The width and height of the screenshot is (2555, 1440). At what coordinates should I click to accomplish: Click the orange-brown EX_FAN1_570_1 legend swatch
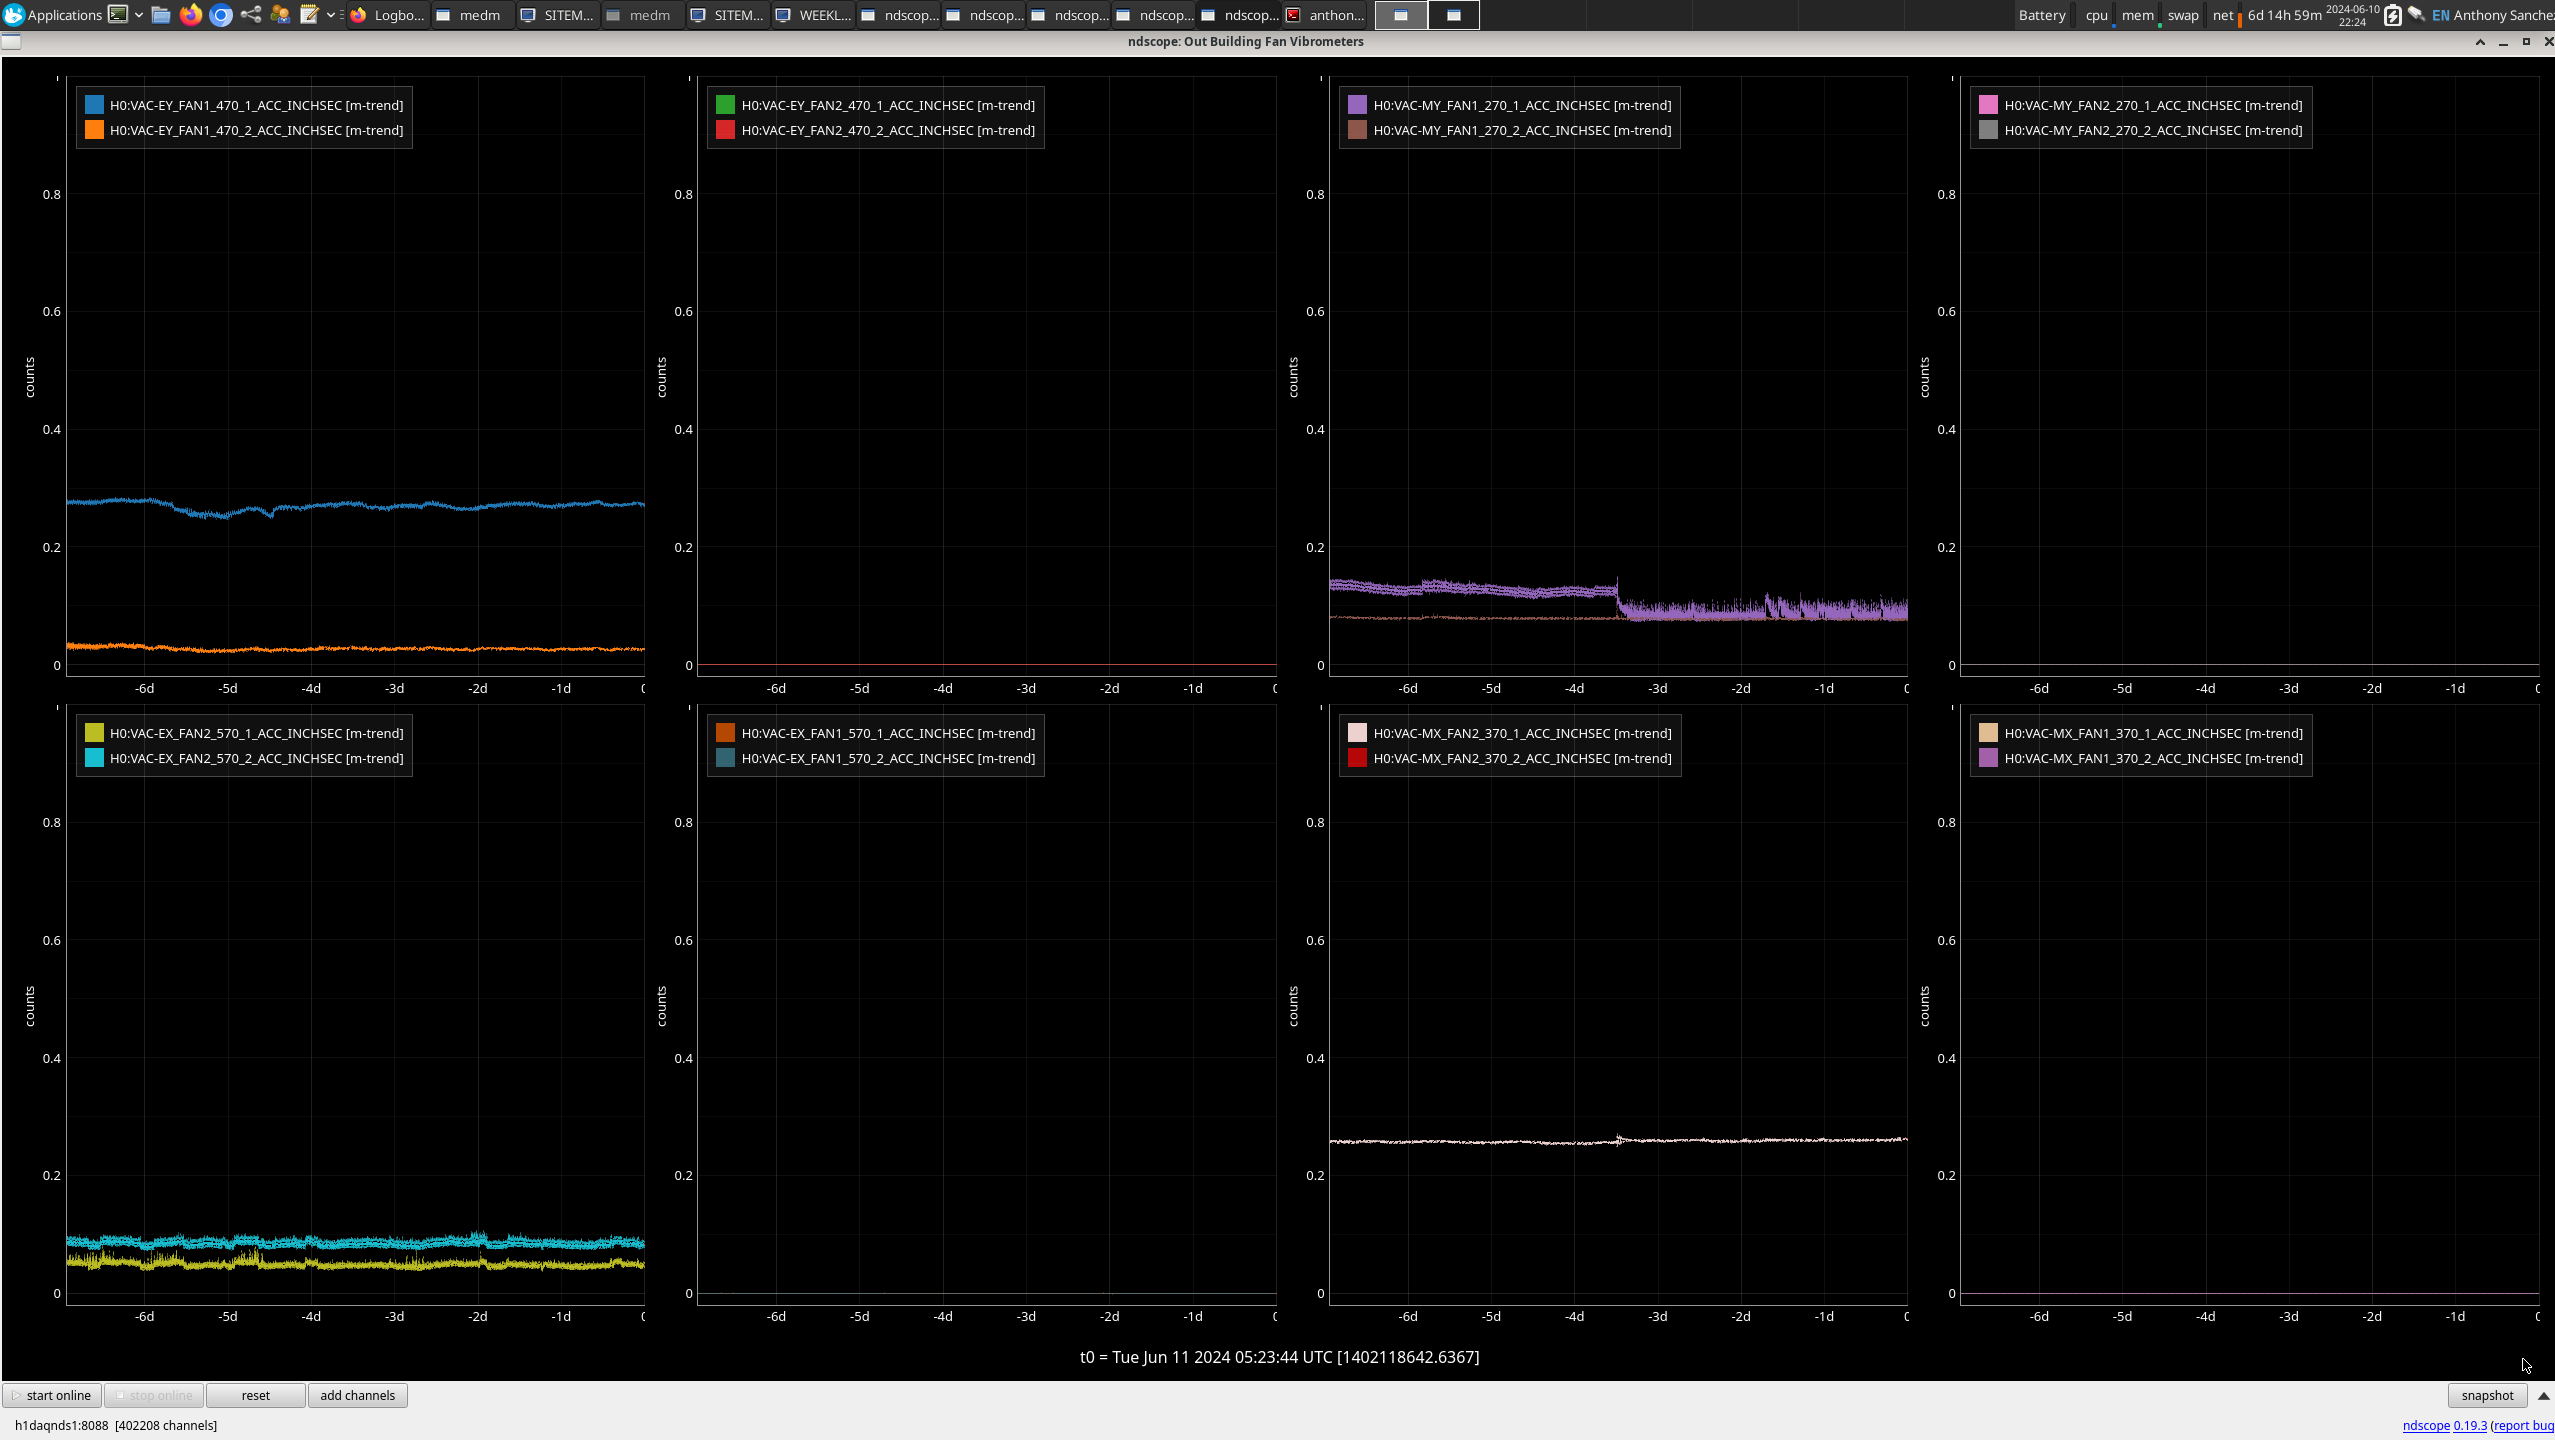726,733
